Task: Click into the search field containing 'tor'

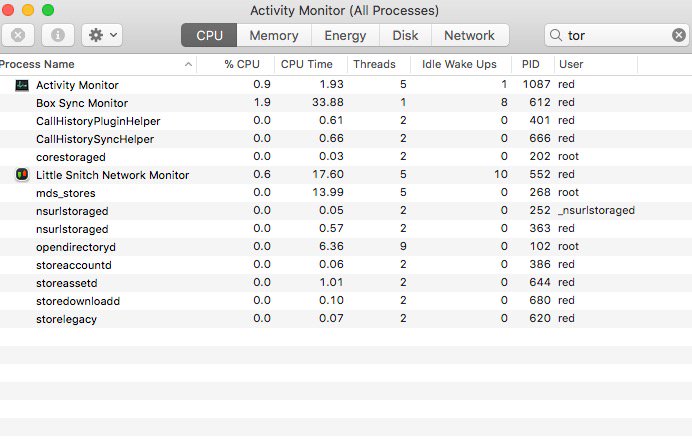Action: click(x=617, y=35)
